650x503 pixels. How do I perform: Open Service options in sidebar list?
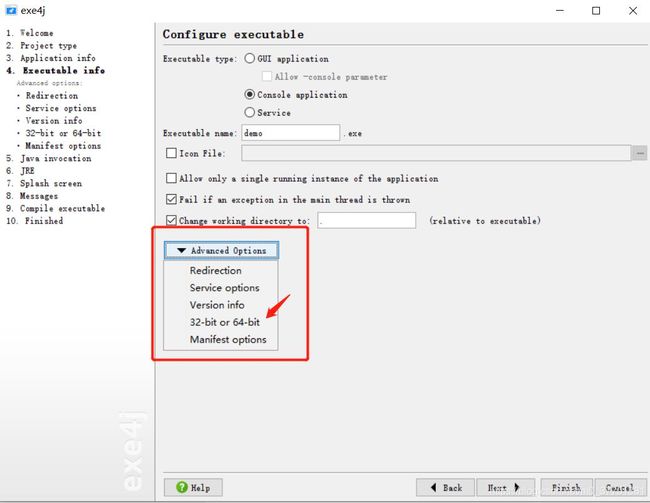61,108
